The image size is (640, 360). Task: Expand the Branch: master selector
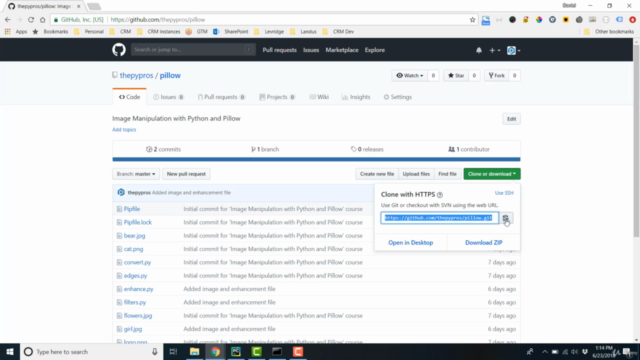coord(136,174)
